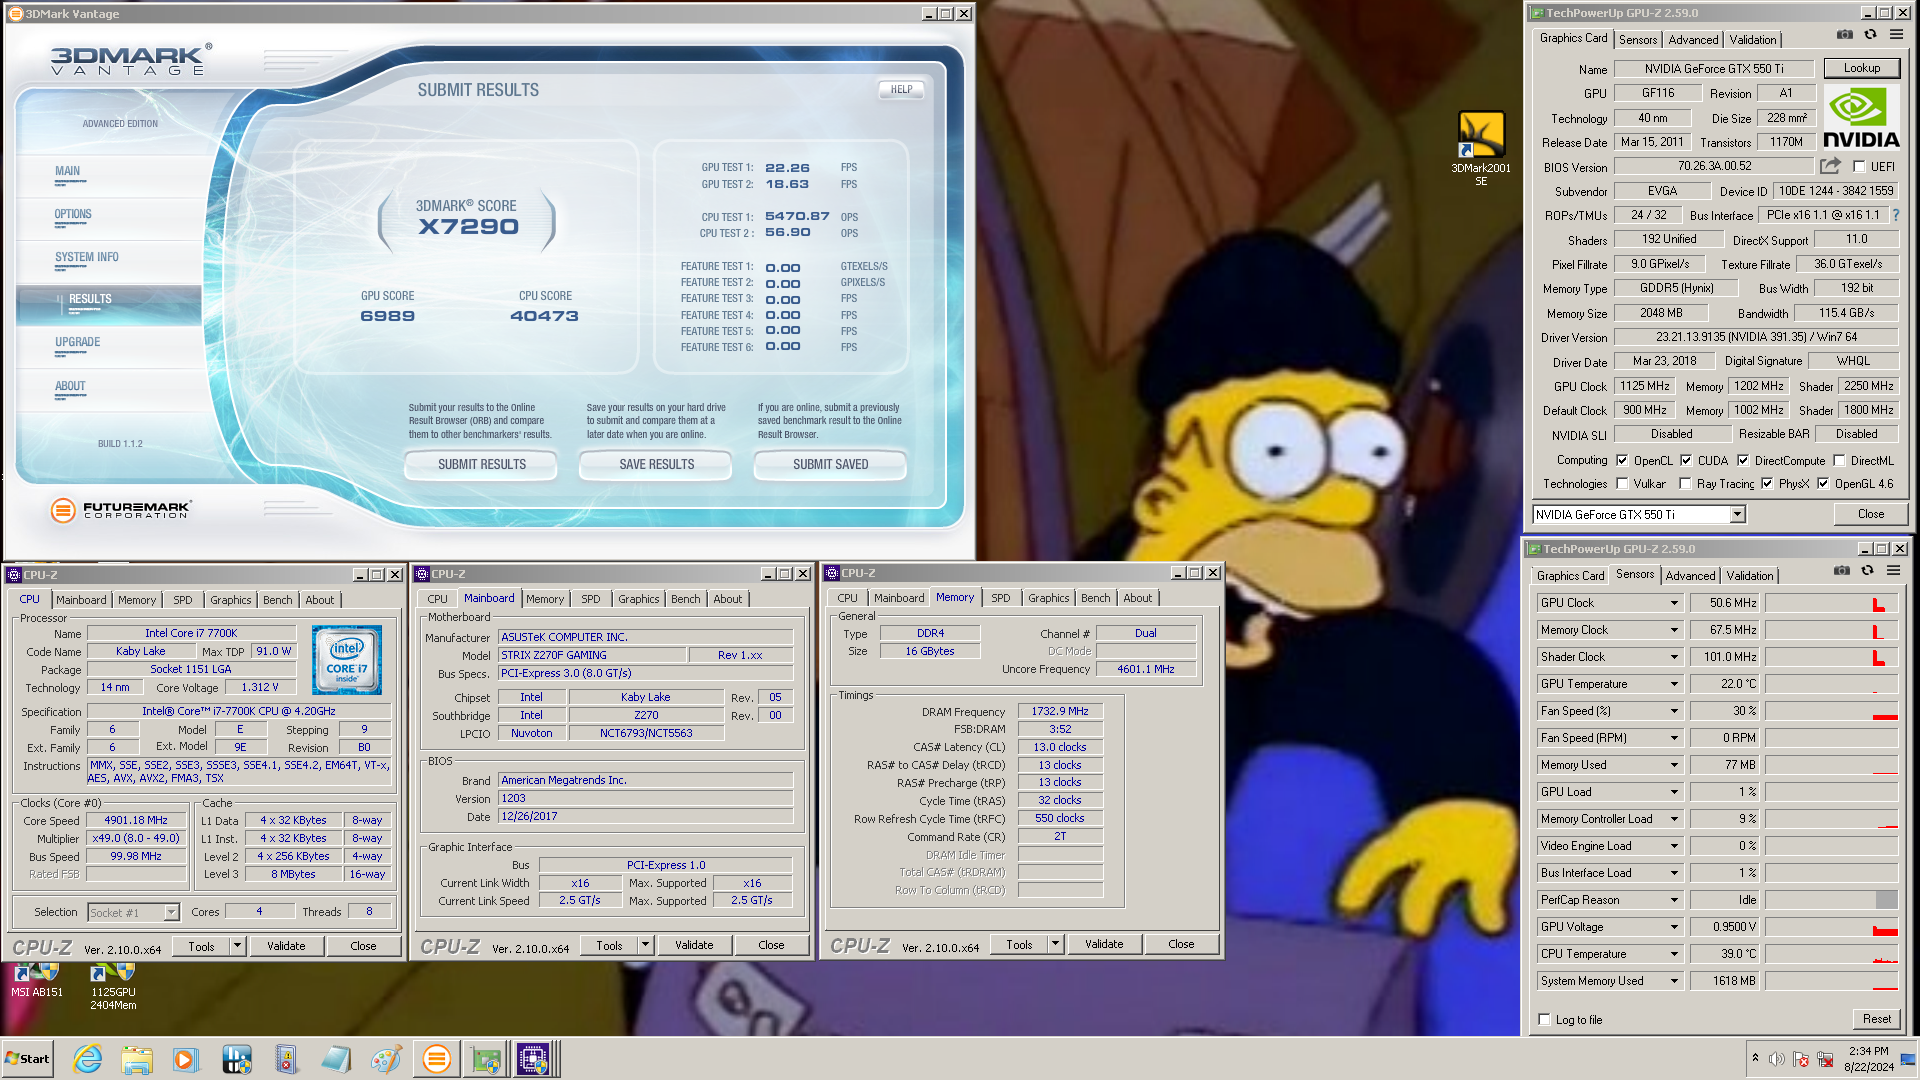Show hidden system tray icons arrow

[x=1755, y=1058]
